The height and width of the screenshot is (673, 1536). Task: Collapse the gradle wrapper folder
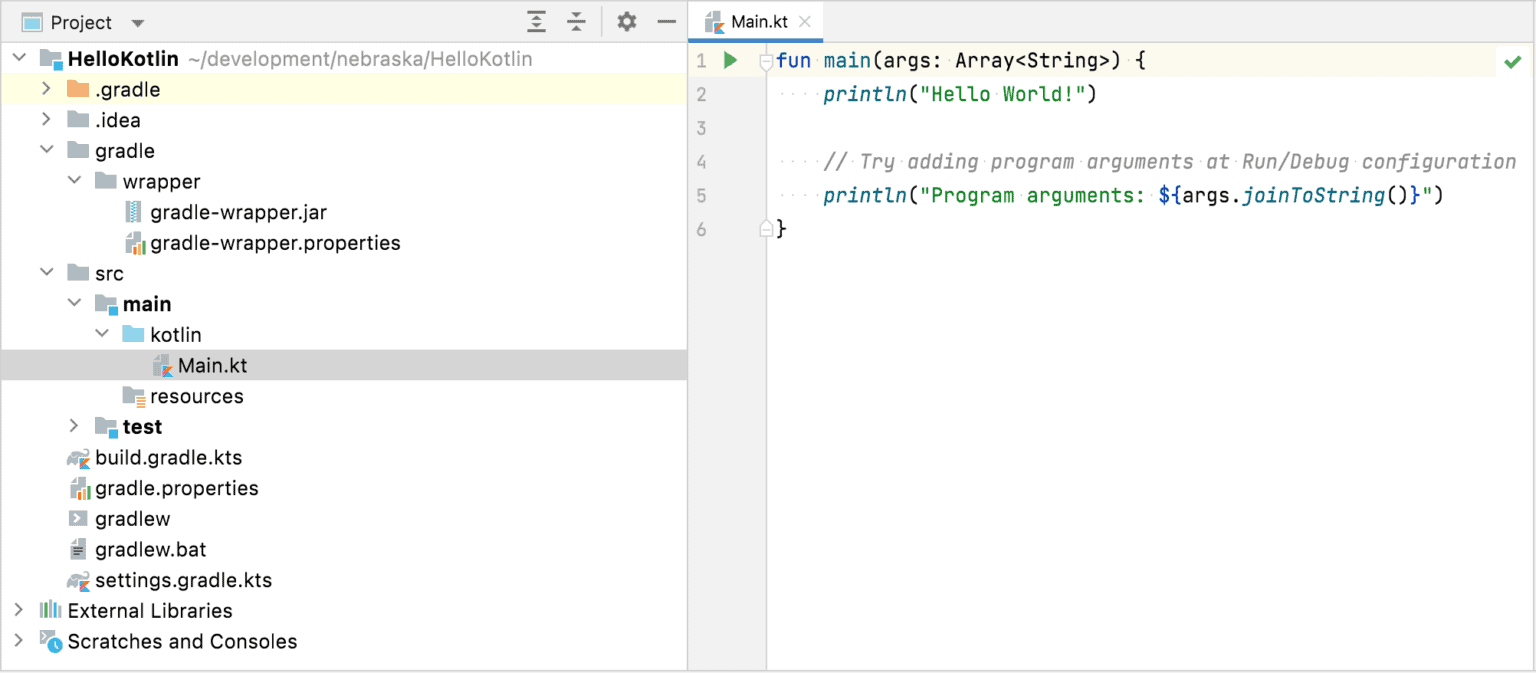coord(73,181)
